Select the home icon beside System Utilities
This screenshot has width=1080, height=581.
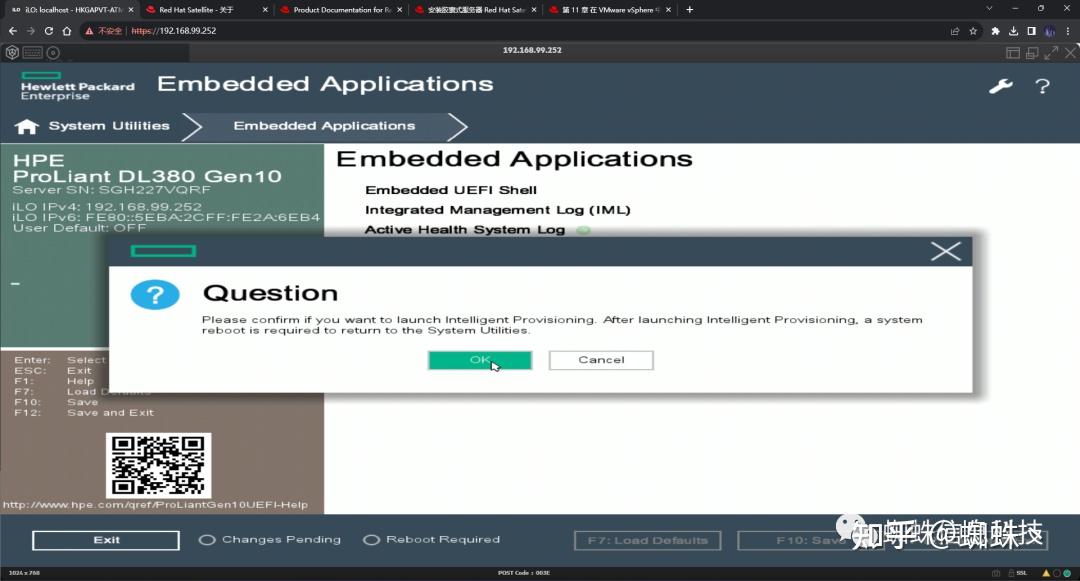[26, 125]
